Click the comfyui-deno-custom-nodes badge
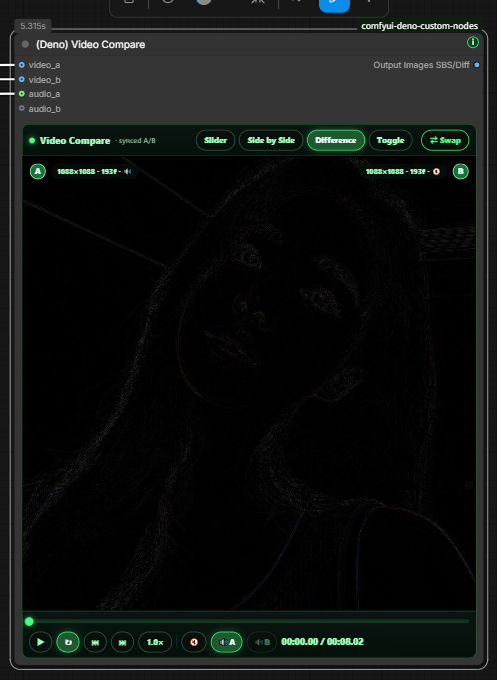 (419, 26)
